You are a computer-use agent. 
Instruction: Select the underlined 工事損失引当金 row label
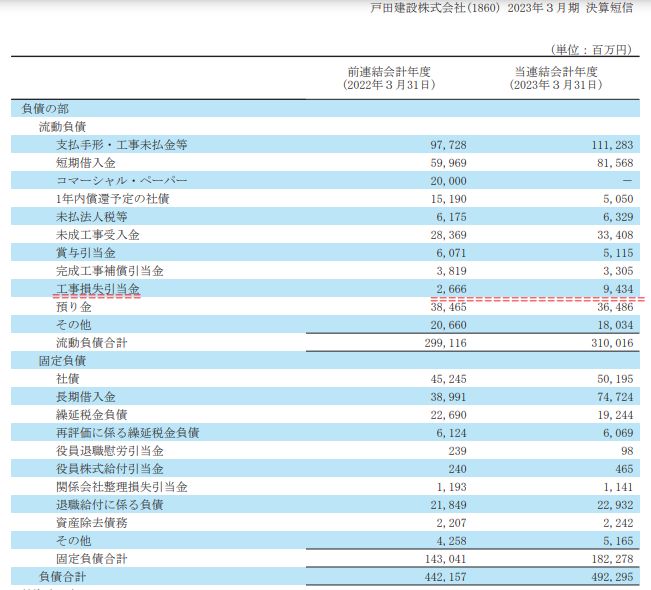98,289
